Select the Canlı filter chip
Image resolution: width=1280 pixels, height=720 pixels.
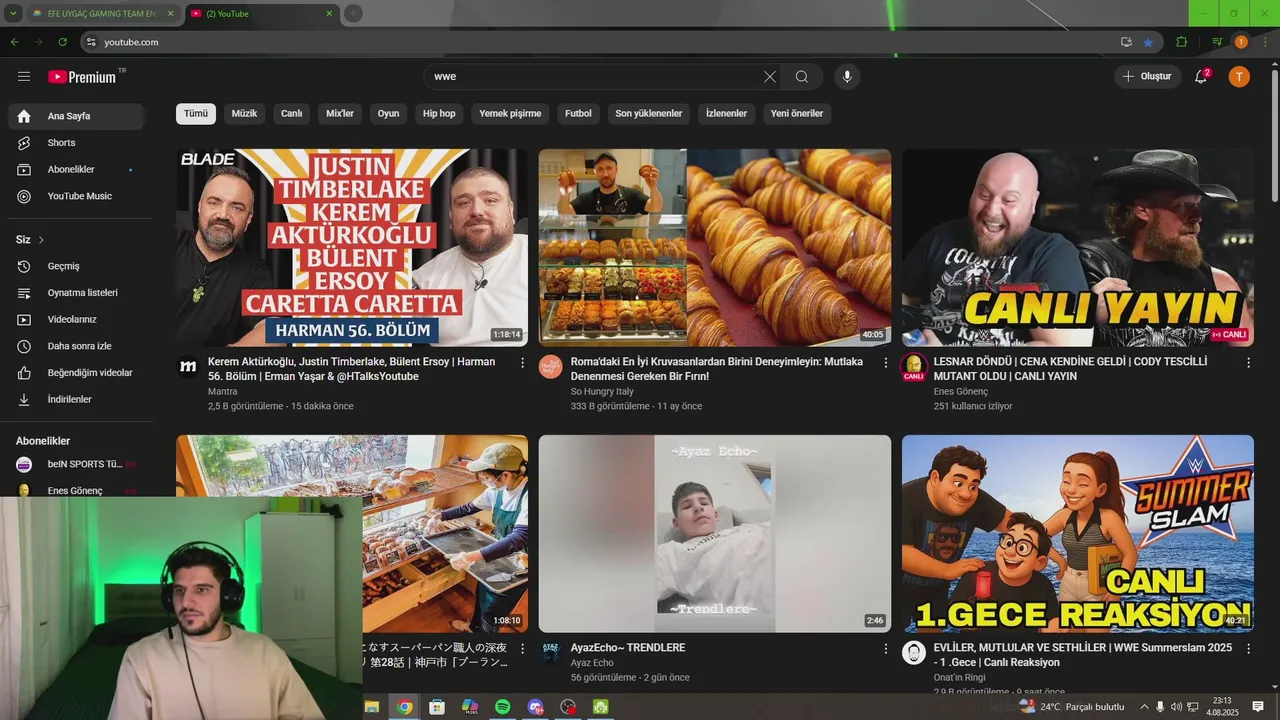point(291,114)
